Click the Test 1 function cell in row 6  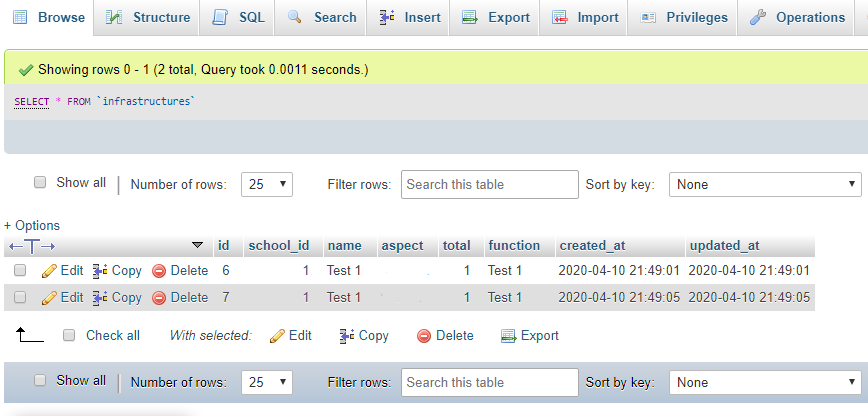coord(504,271)
